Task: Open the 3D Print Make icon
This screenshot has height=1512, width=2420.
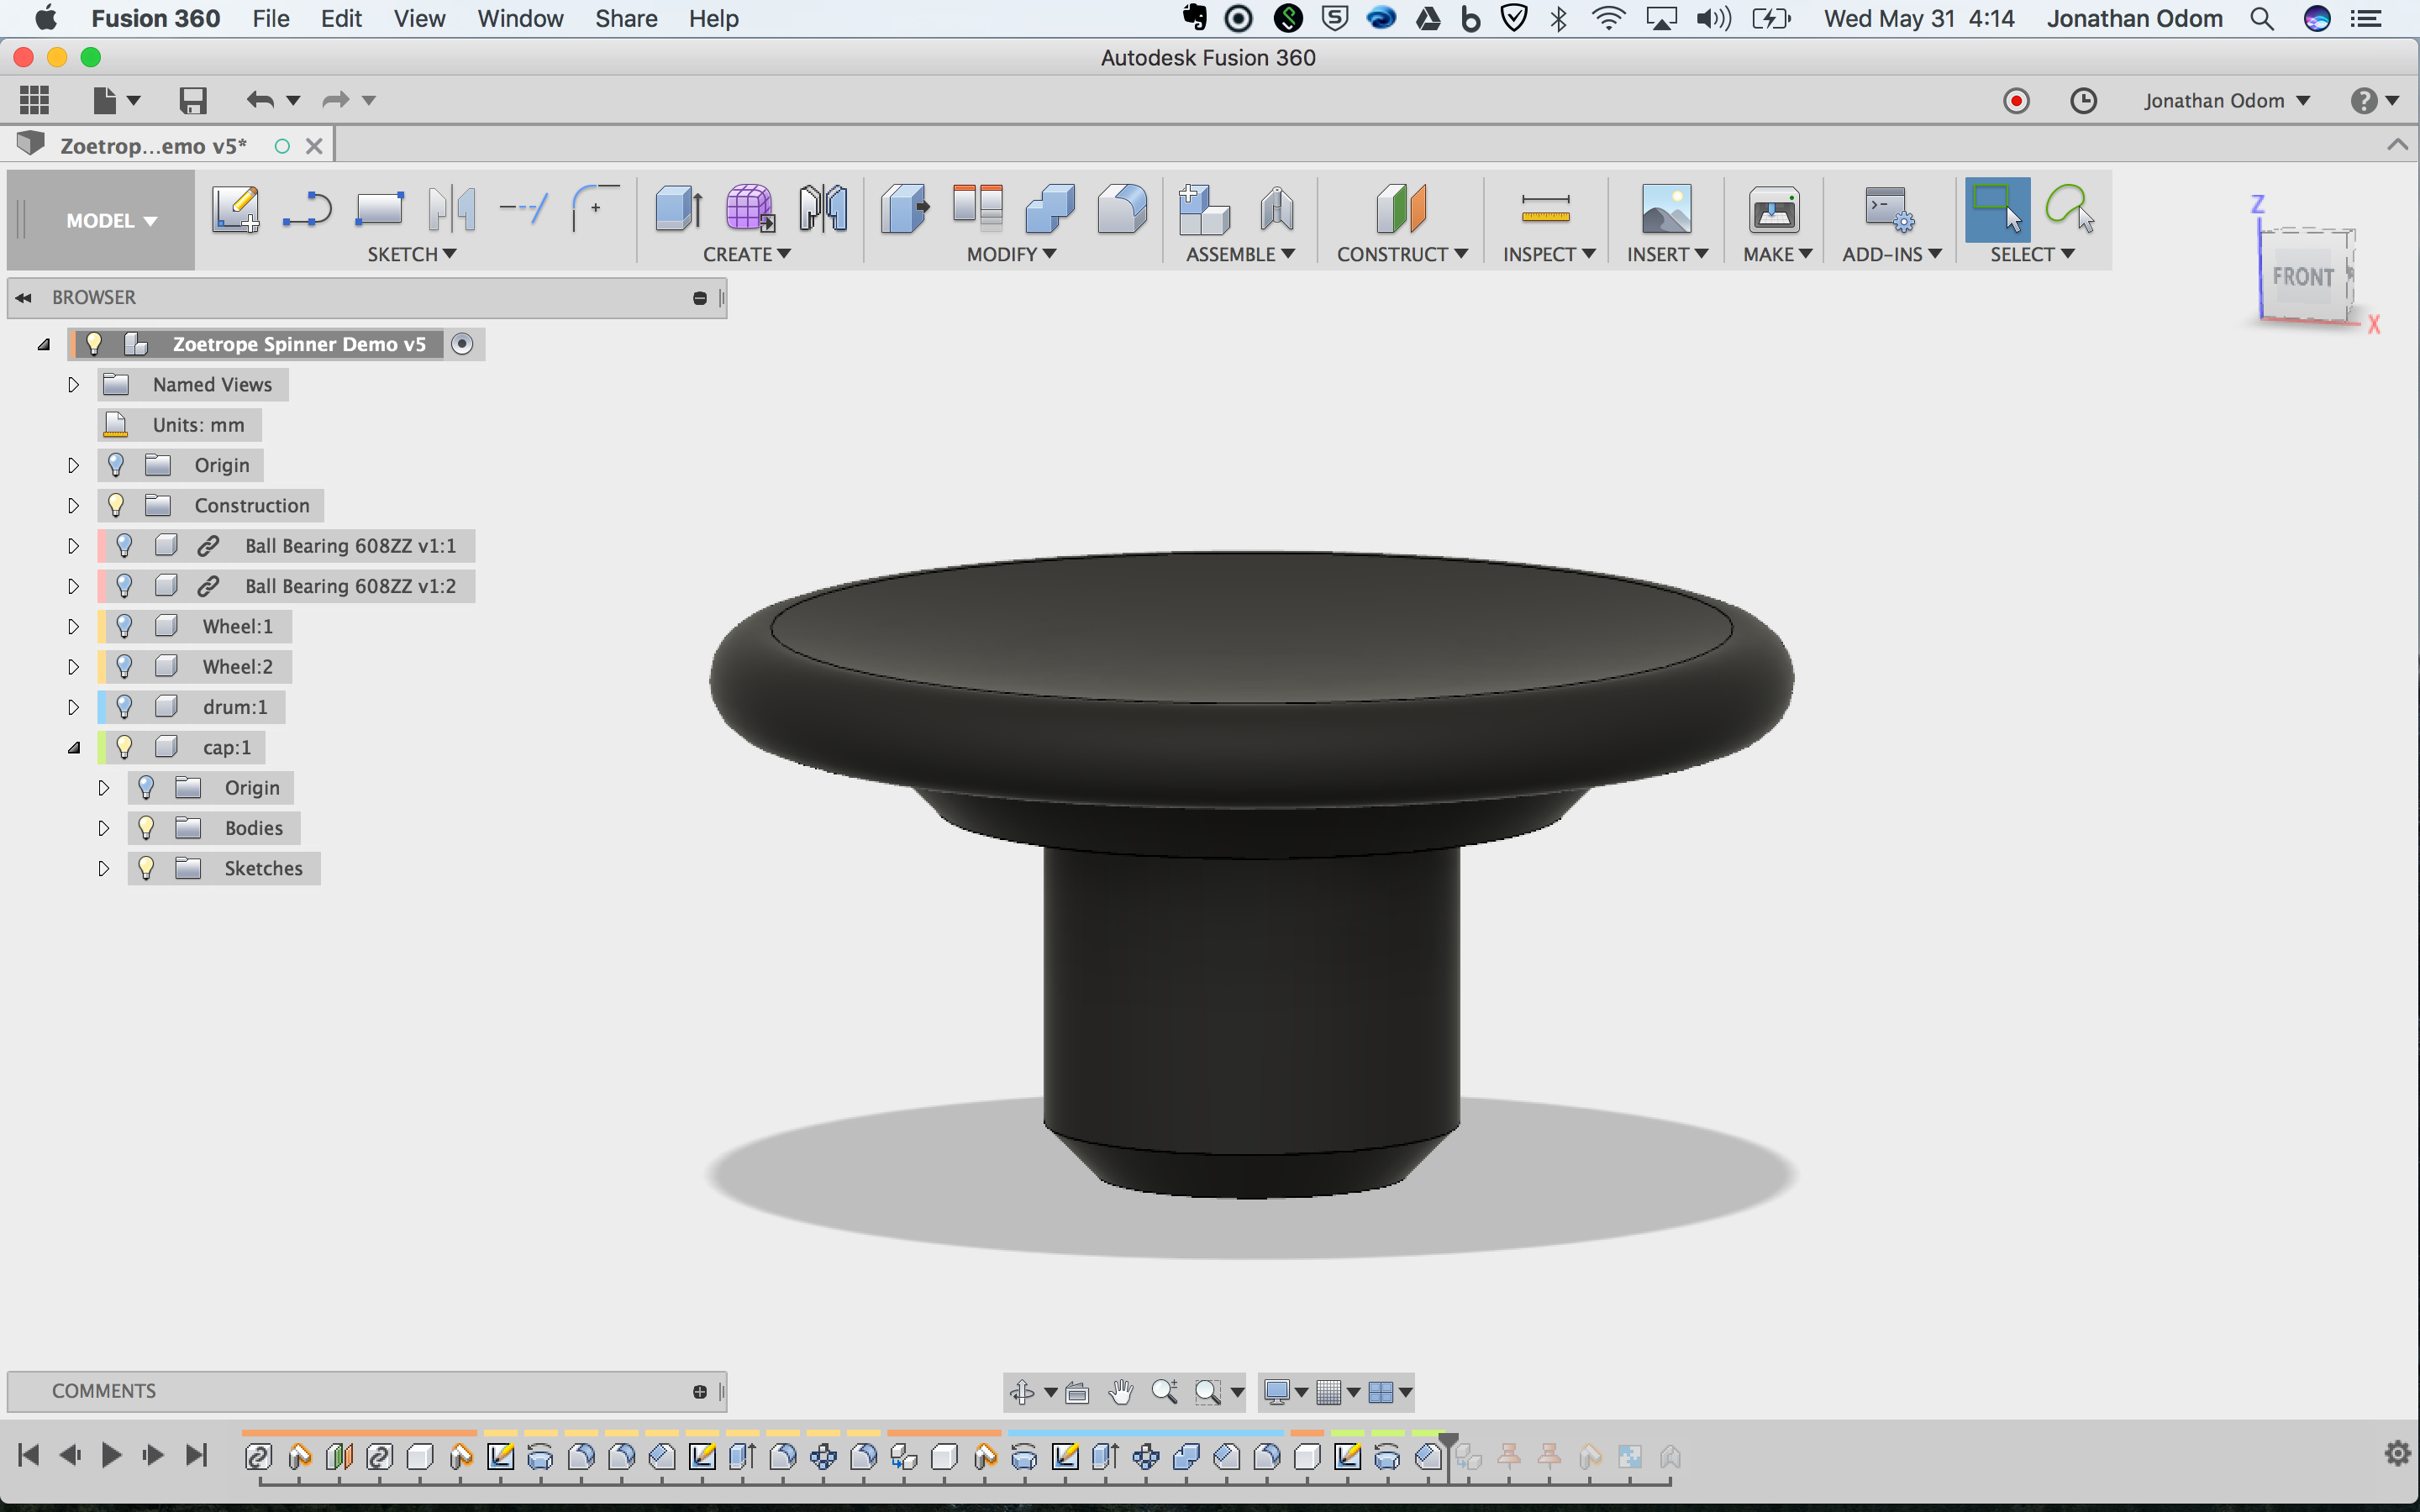Action: 1773,209
